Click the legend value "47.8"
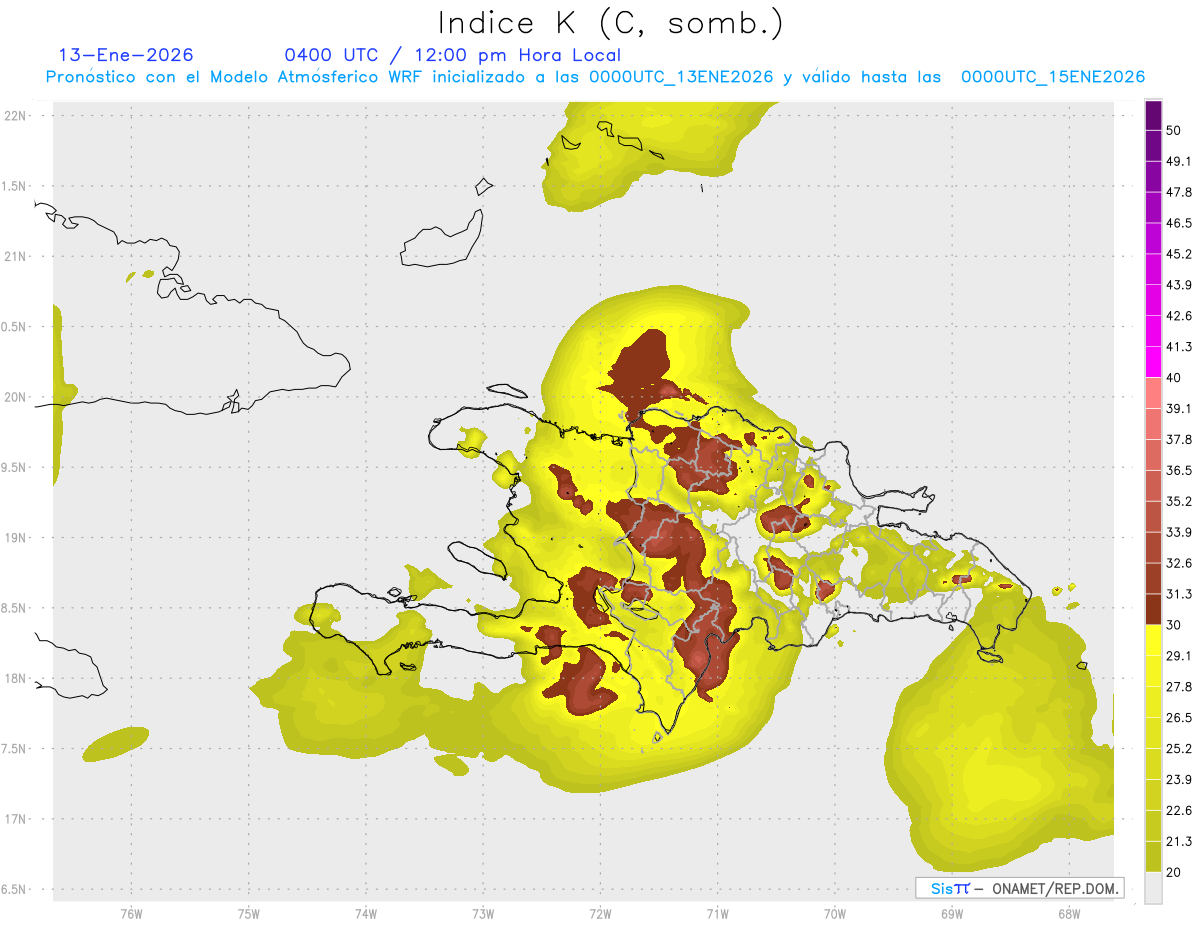Image resolution: width=1200 pixels, height=927 pixels. click(1178, 192)
